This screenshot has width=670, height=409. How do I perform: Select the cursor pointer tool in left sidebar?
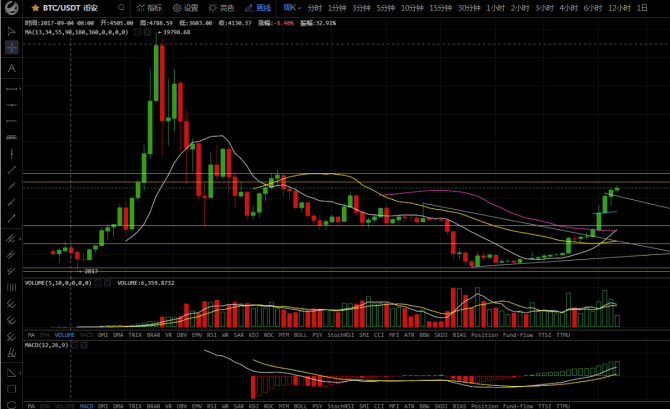pos(11,30)
